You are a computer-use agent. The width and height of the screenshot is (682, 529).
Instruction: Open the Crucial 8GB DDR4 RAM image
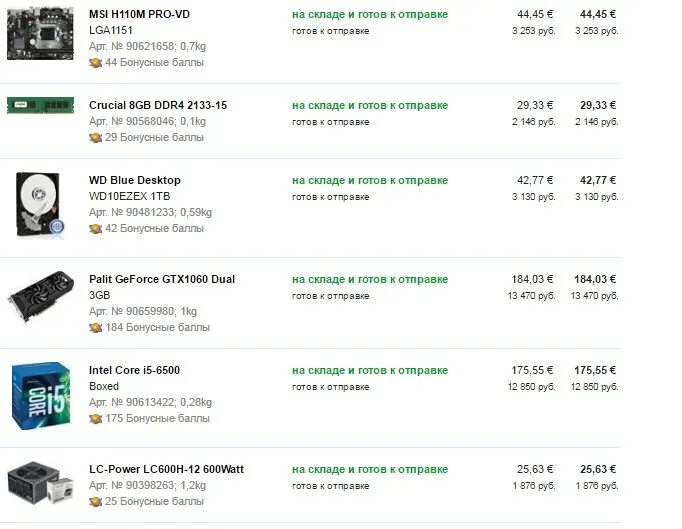[x=40, y=105]
